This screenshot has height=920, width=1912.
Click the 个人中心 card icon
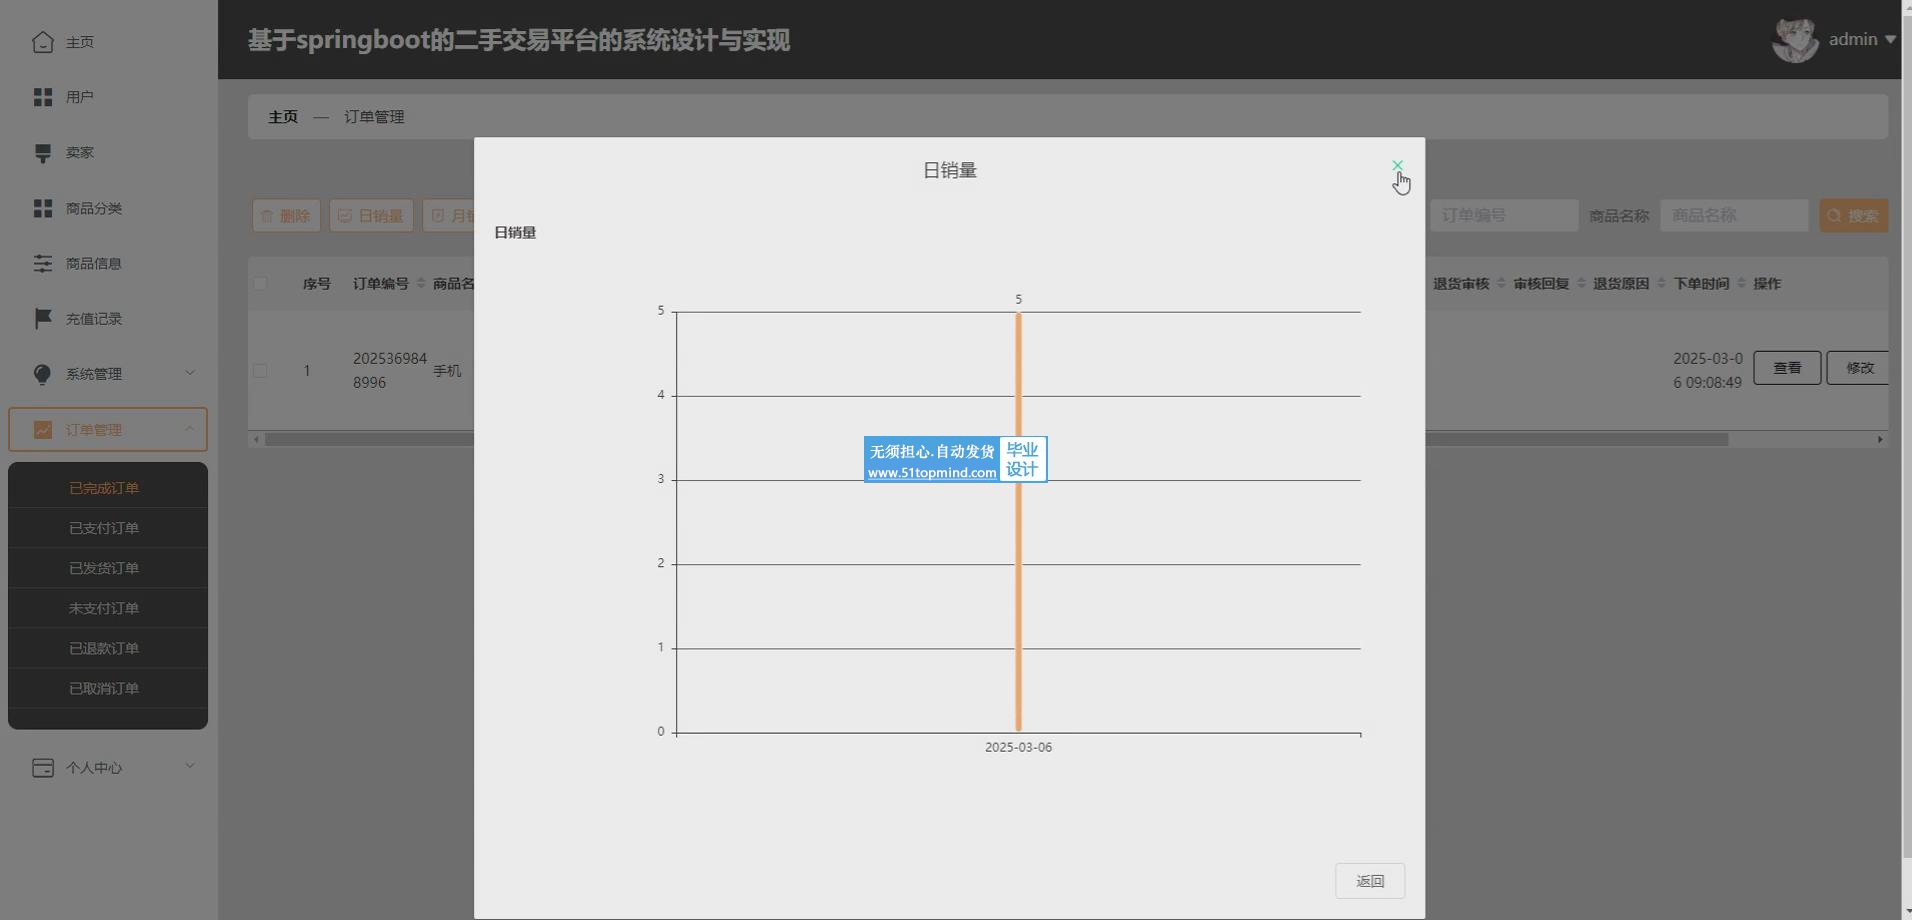[x=43, y=768]
